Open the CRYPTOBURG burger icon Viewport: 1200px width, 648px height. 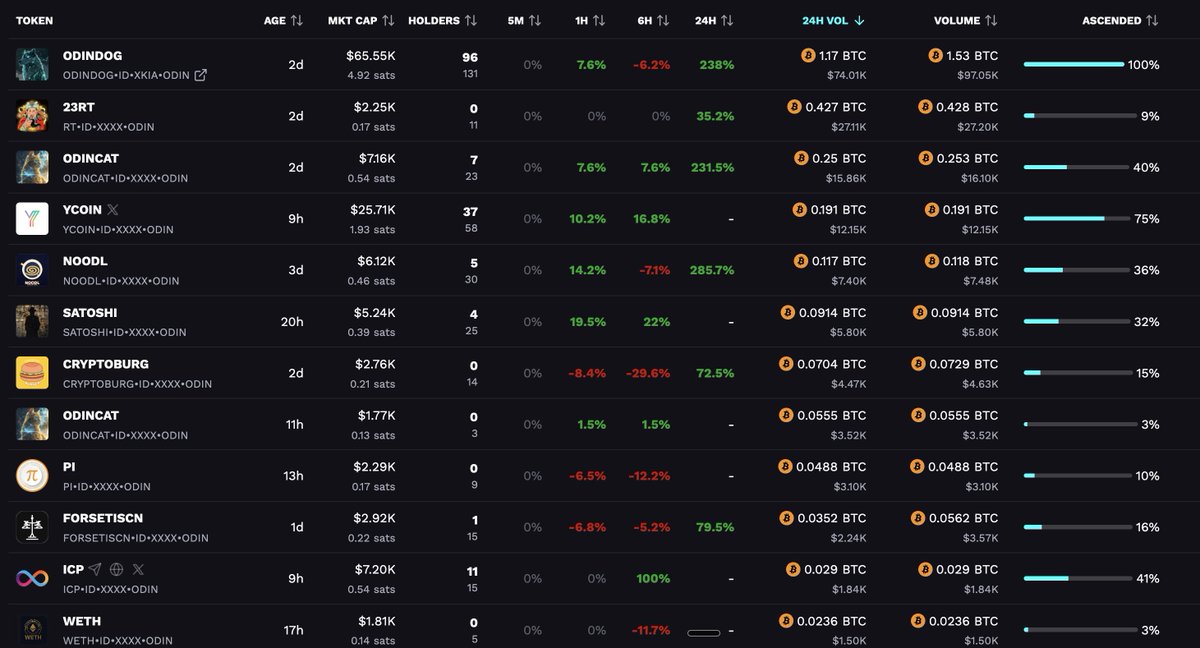[x=32, y=373]
